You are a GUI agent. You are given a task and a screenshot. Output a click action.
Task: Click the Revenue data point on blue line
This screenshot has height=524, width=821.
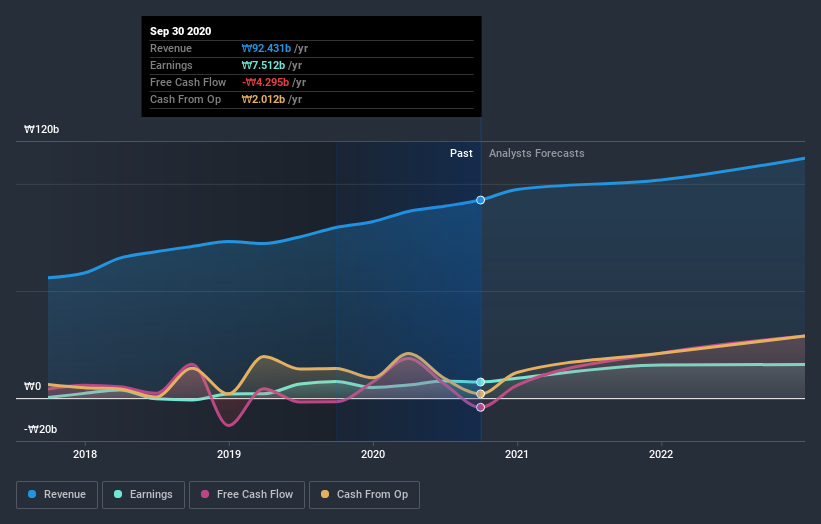coord(480,200)
